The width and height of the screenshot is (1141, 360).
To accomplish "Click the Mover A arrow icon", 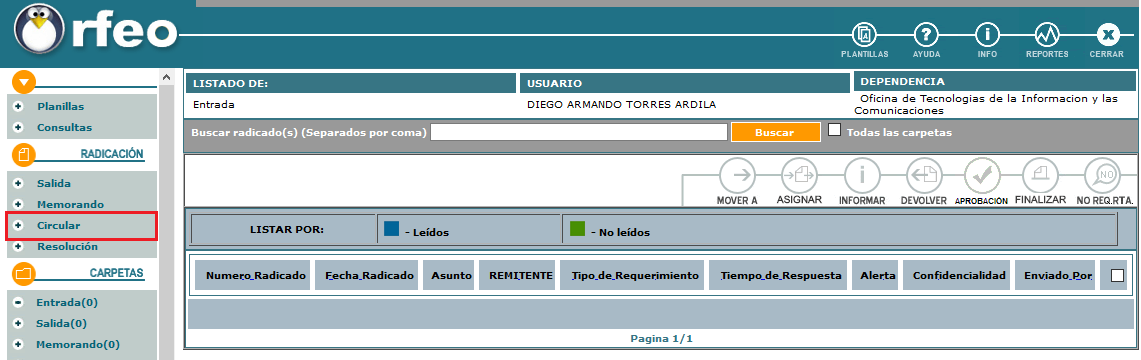I will click(737, 175).
